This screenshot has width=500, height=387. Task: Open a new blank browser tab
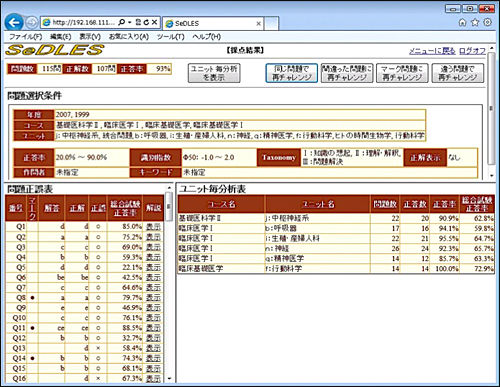[272, 24]
